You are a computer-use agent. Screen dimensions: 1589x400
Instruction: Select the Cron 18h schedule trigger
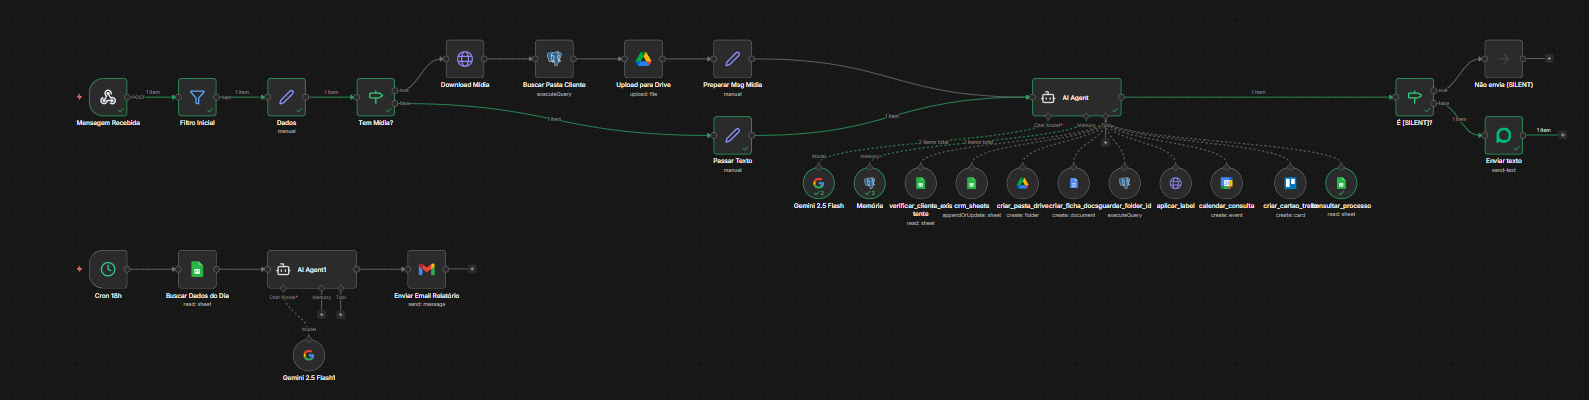108,269
